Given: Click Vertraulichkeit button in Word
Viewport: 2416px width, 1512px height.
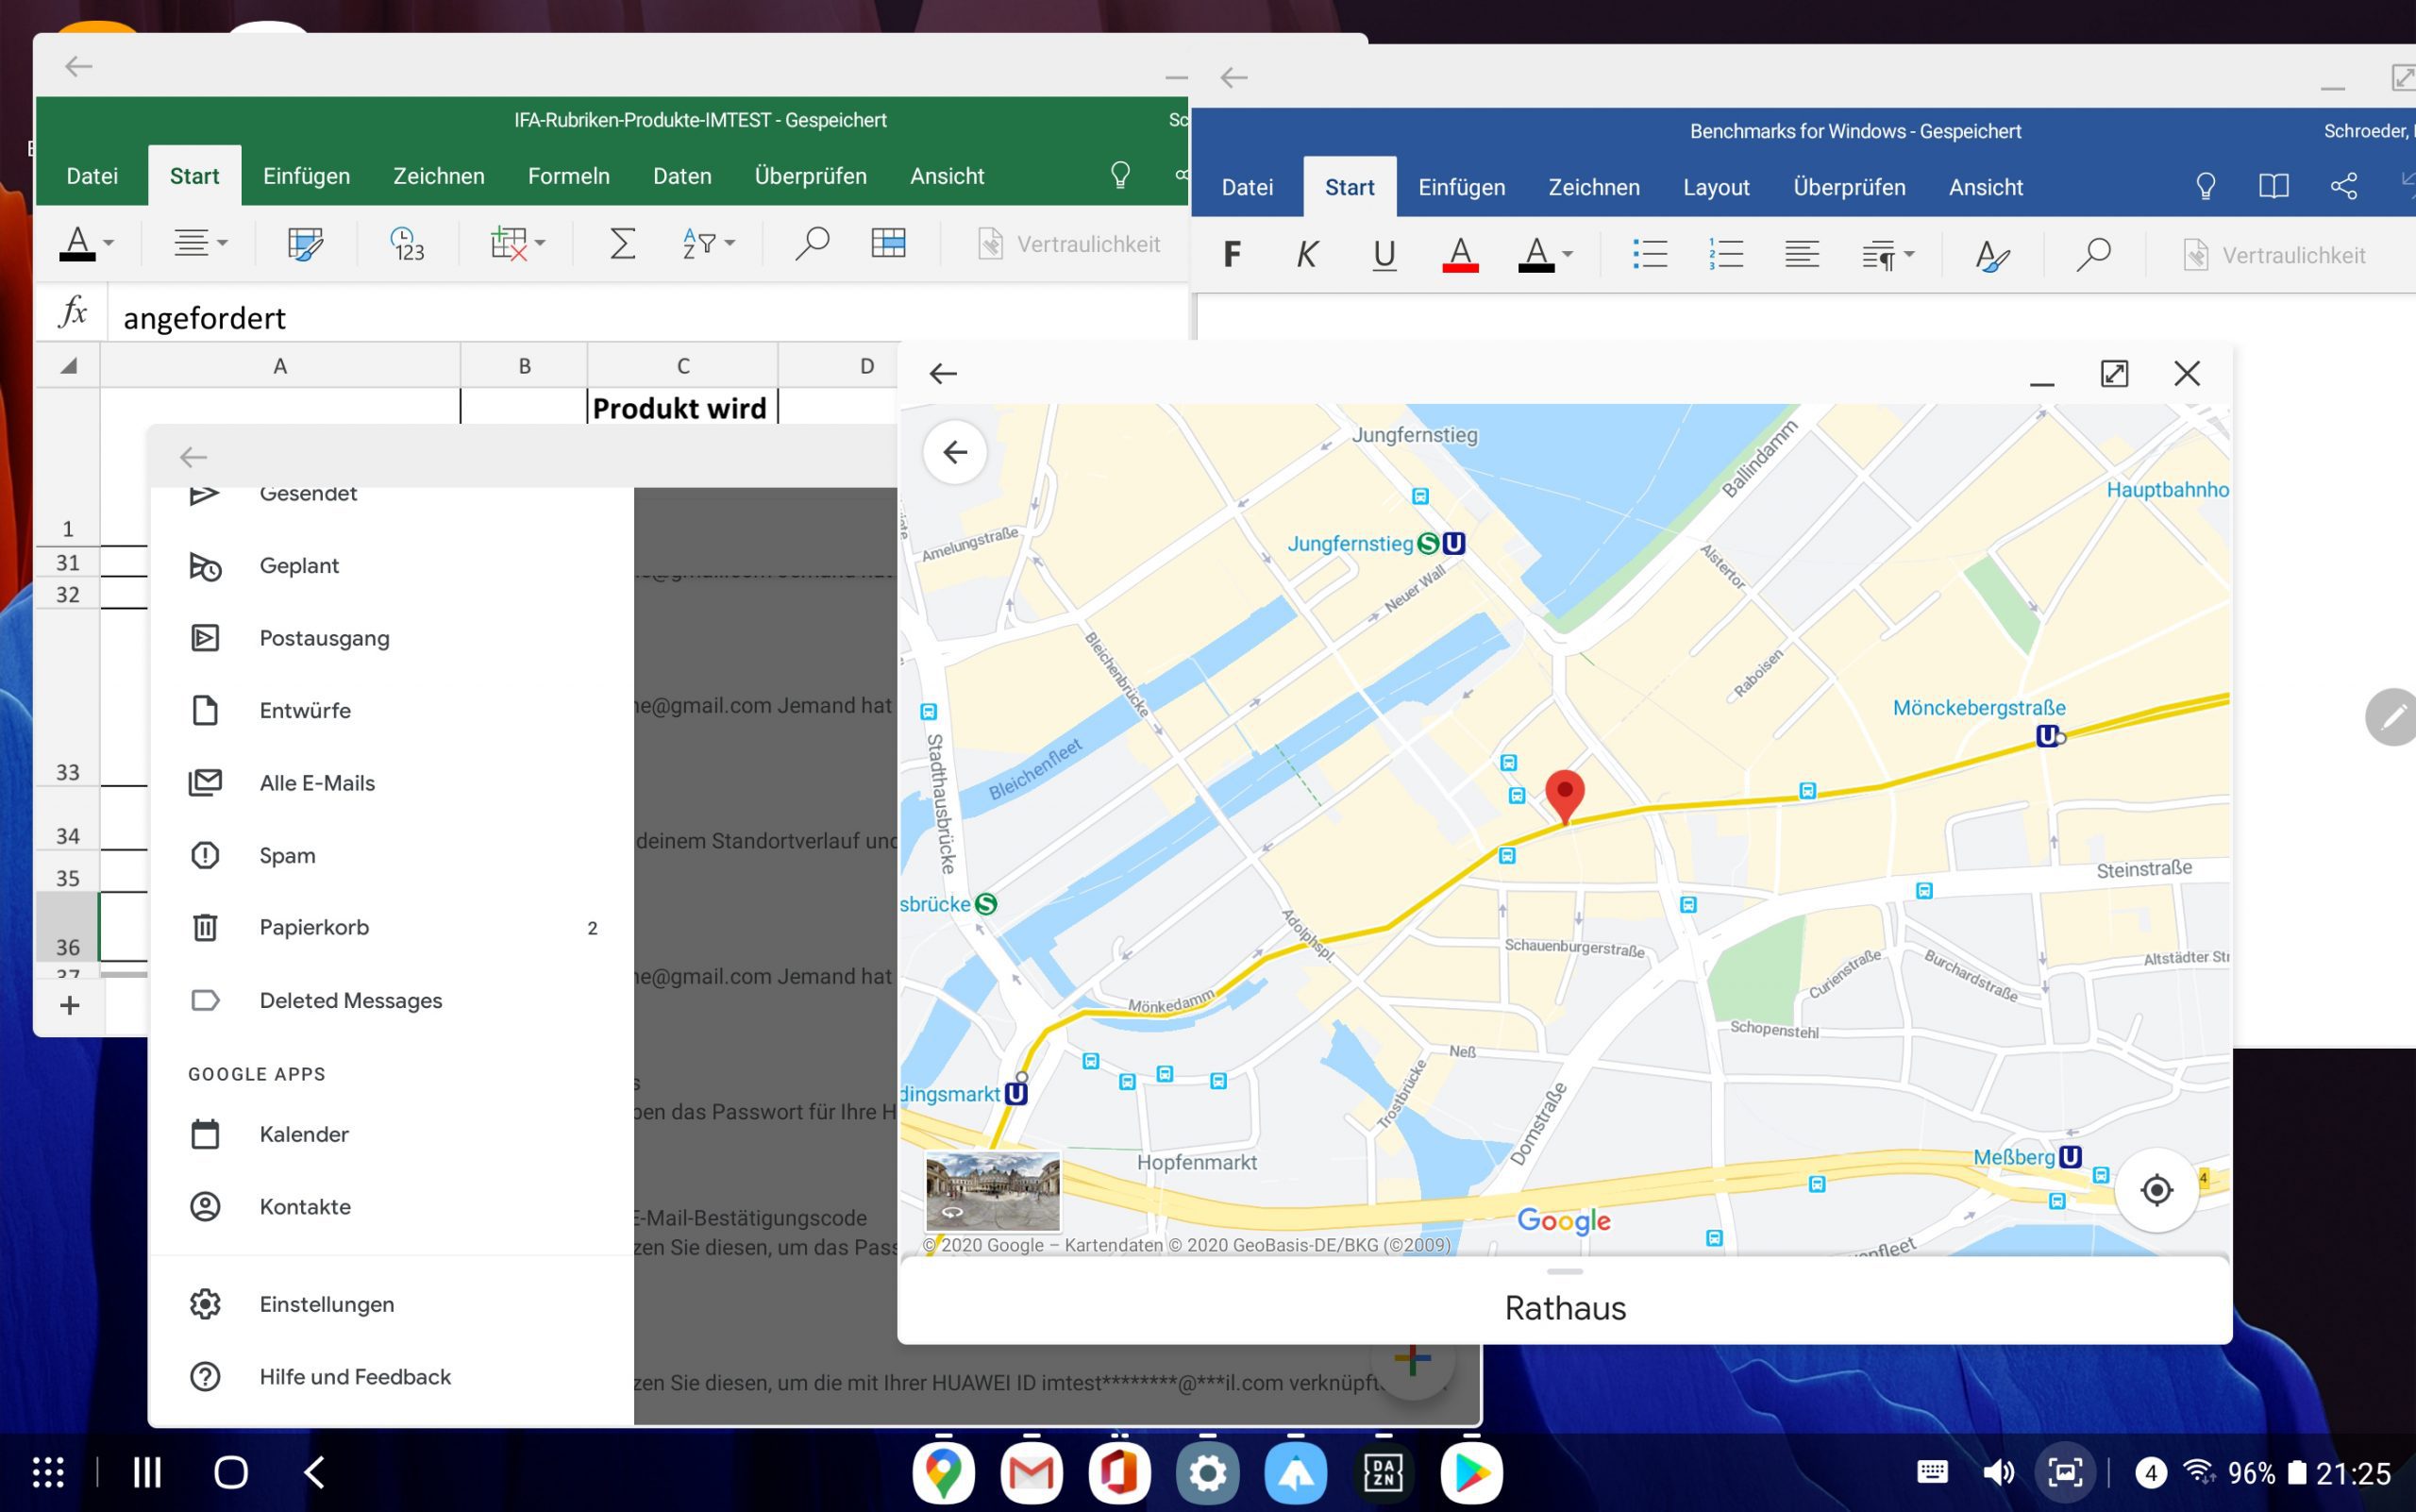Looking at the screenshot, I should click(2274, 255).
